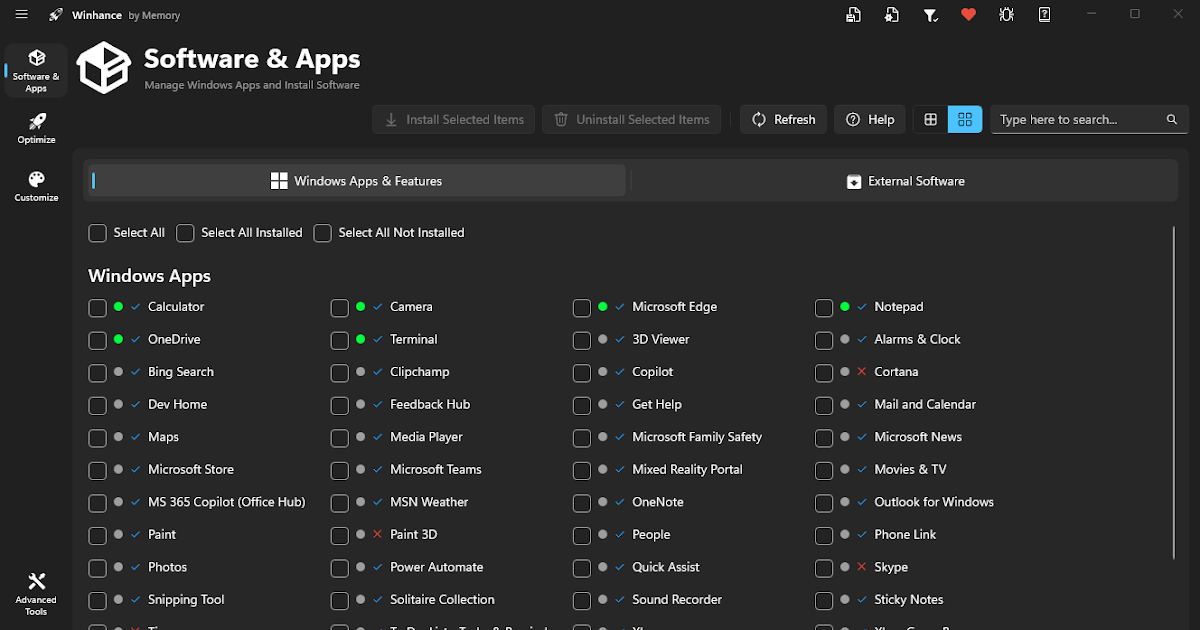Switch to Windows Apps & Features tab
The width and height of the screenshot is (1200, 630).
356,181
